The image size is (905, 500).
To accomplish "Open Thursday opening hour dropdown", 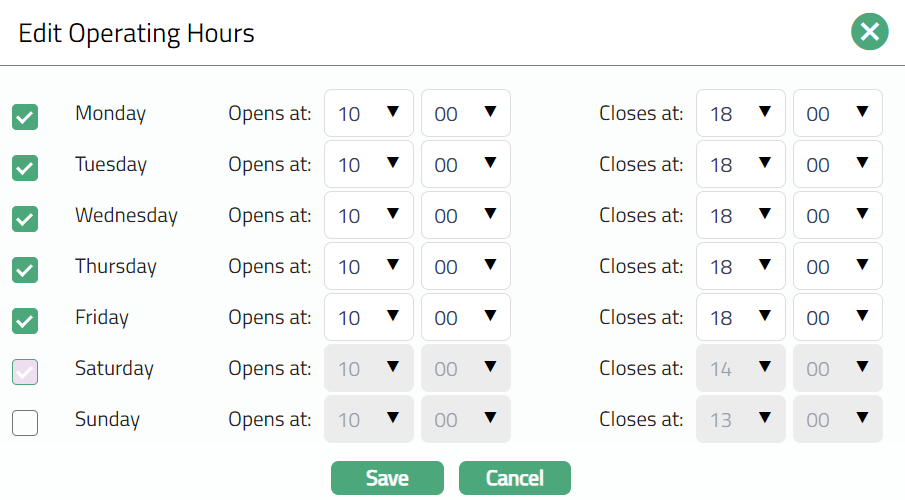I will click(368, 266).
